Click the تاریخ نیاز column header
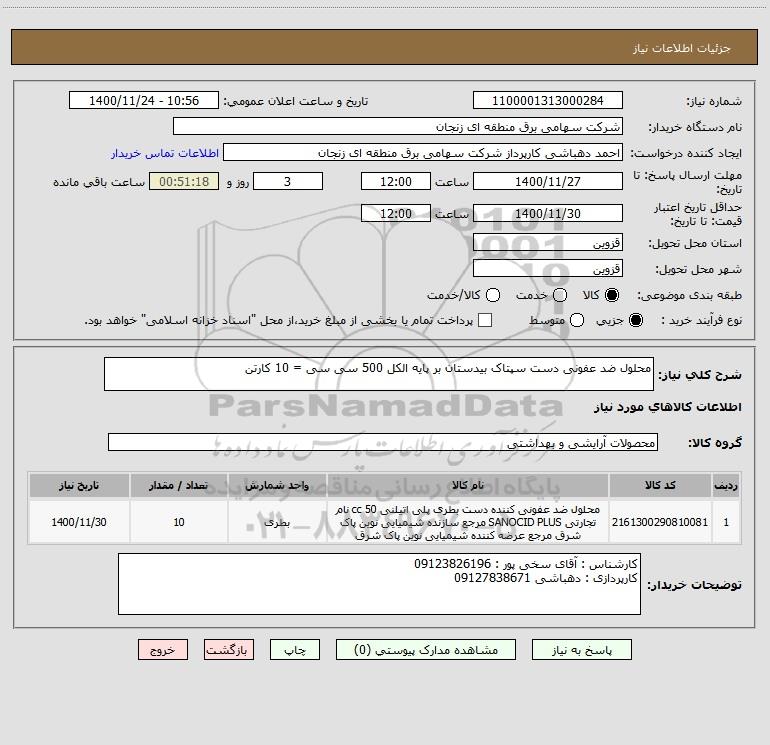The height and width of the screenshot is (745, 770). click(x=79, y=485)
